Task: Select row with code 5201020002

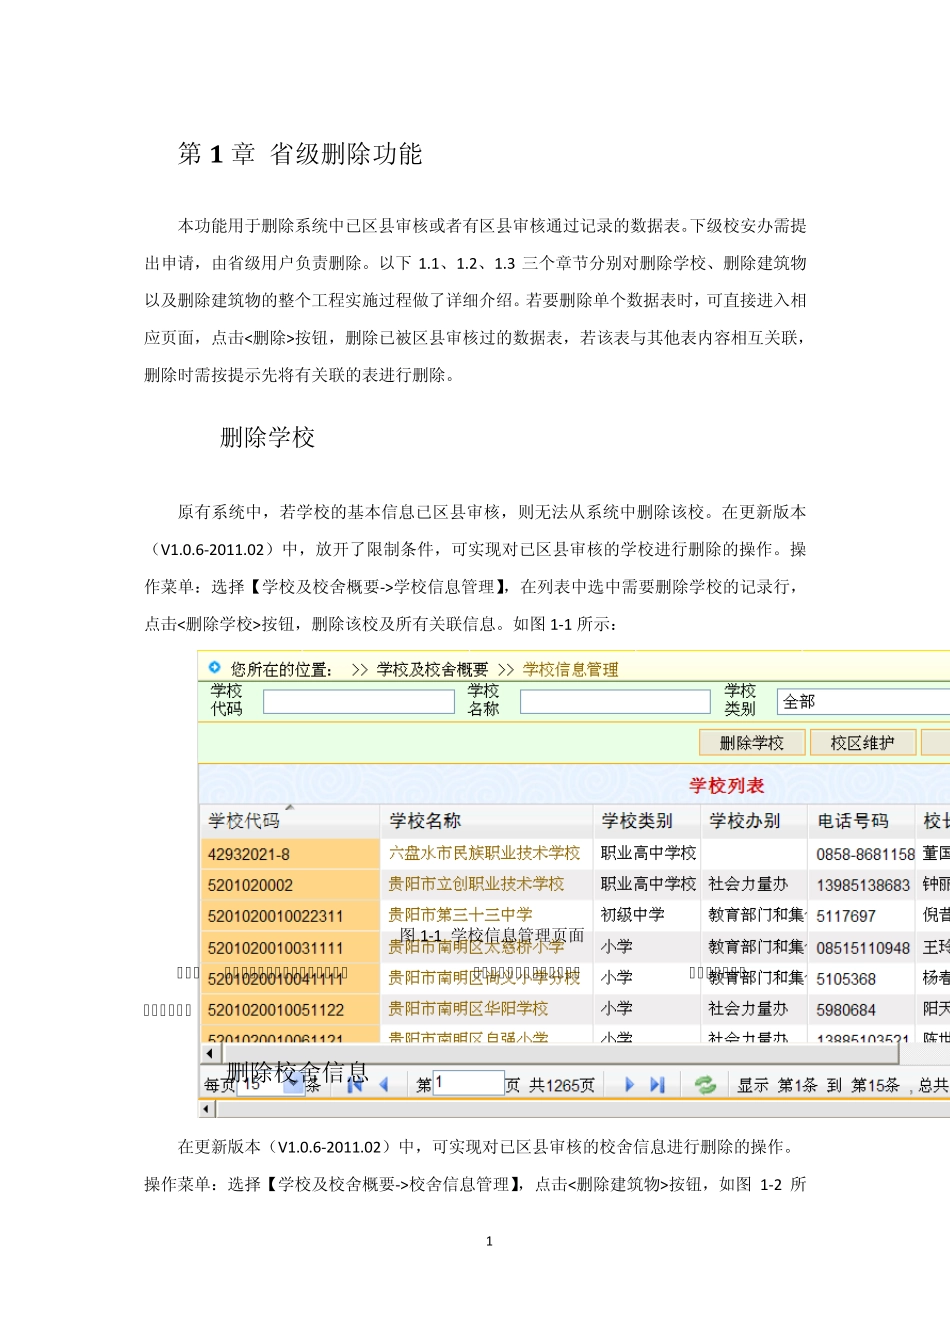Action: point(290,885)
